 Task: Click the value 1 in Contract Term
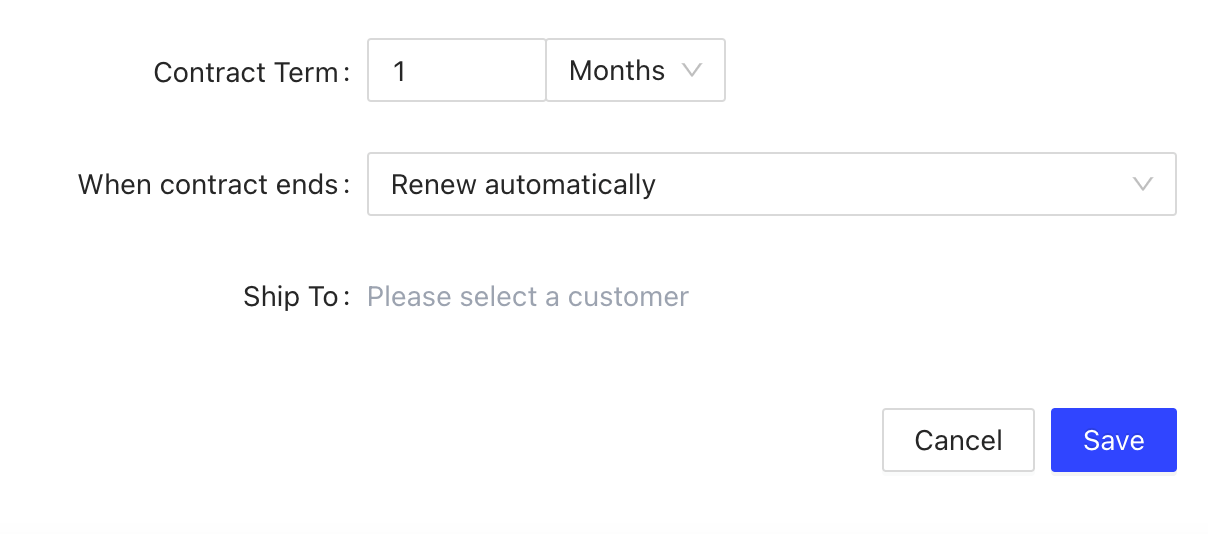point(400,72)
